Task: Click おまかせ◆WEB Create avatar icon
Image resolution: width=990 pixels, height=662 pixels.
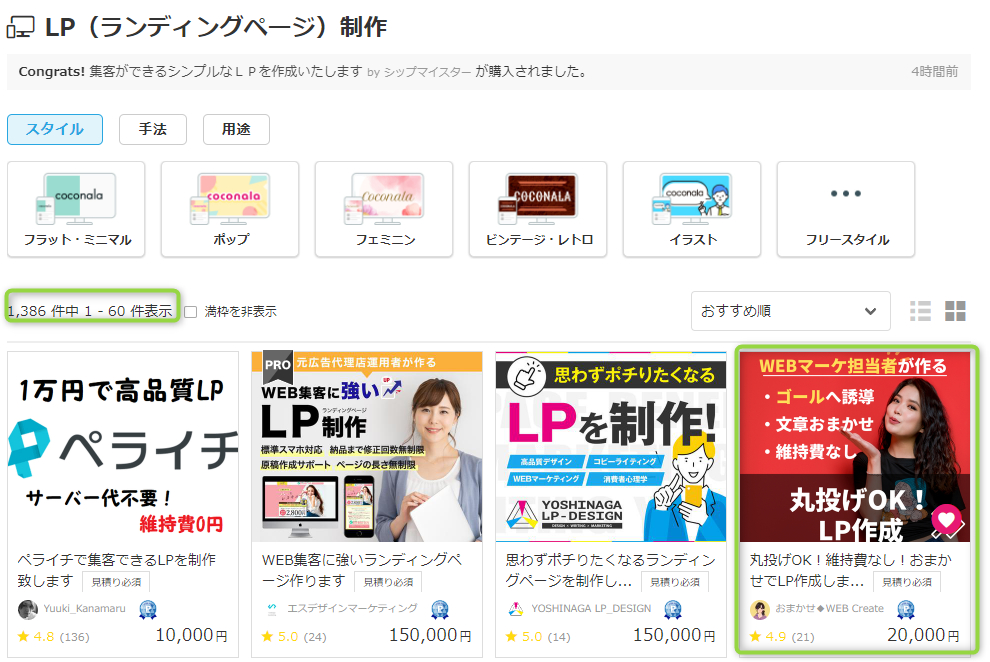Action: [760, 610]
